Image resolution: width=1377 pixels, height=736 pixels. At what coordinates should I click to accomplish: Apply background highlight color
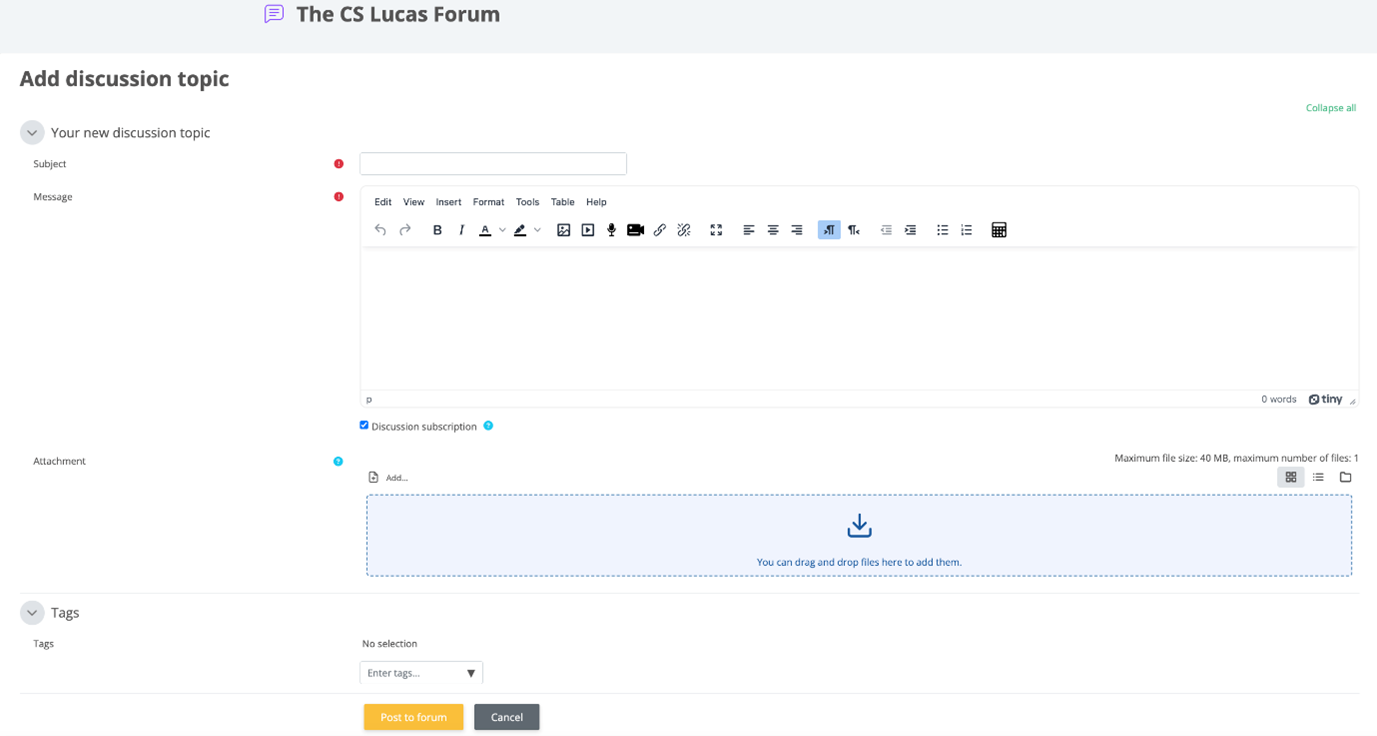point(520,230)
